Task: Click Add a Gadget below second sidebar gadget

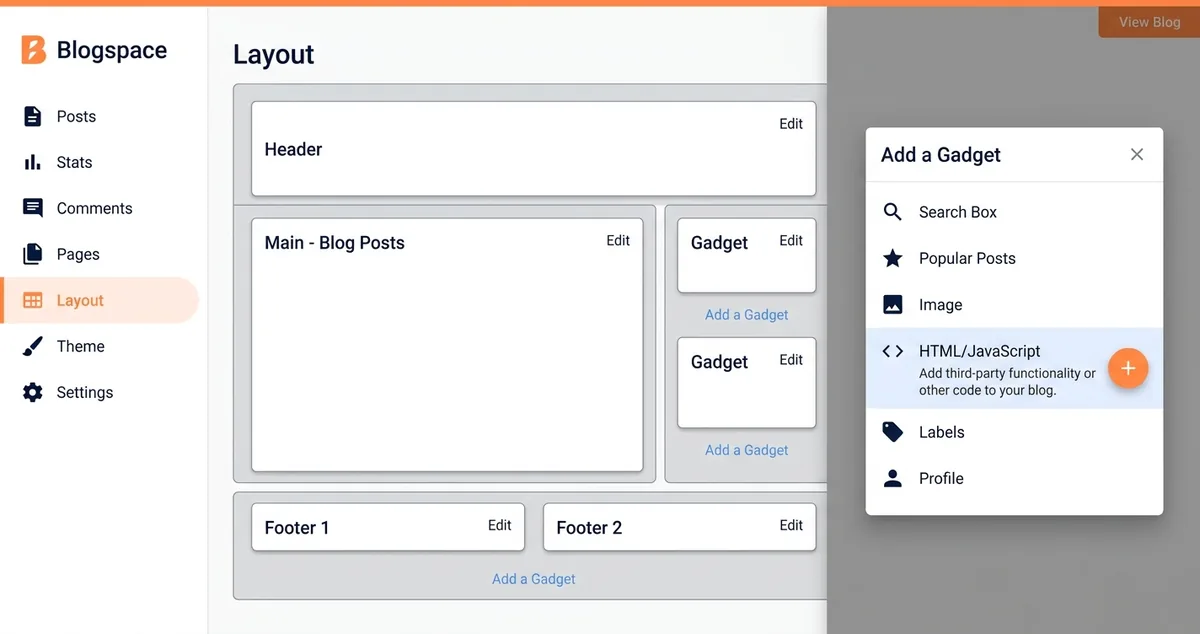Action: pos(746,450)
